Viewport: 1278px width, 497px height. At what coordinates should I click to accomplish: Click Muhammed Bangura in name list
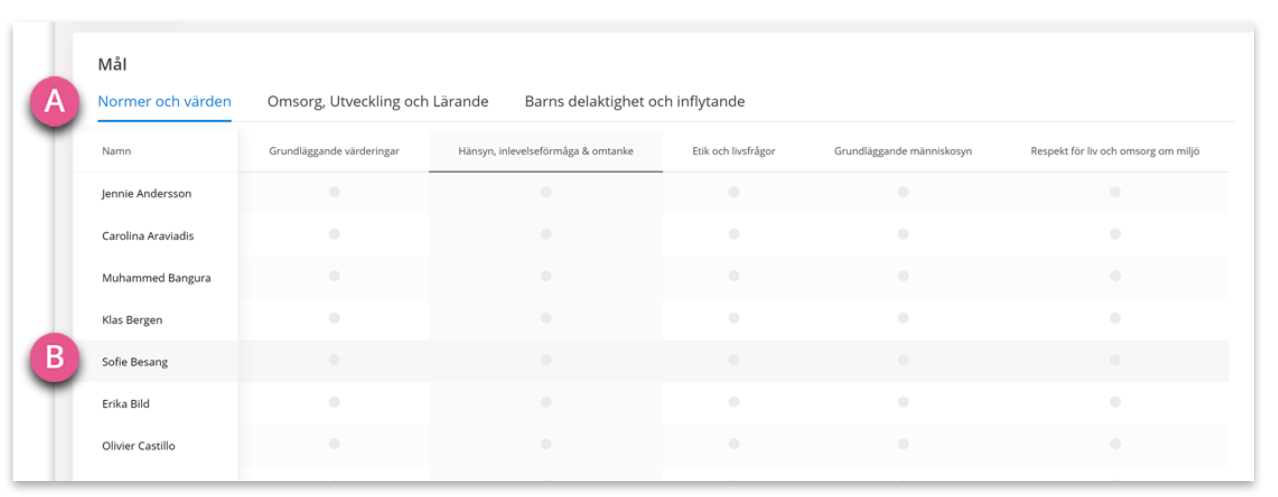click(156, 278)
